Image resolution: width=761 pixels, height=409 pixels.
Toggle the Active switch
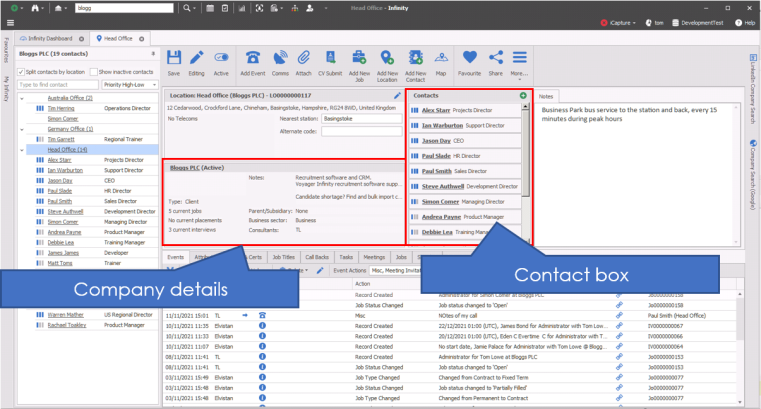pyautogui.click(x=221, y=58)
